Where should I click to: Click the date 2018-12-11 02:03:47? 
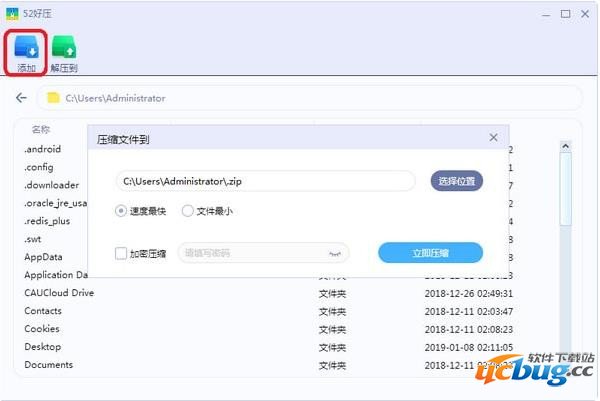(x=468, y=311)
